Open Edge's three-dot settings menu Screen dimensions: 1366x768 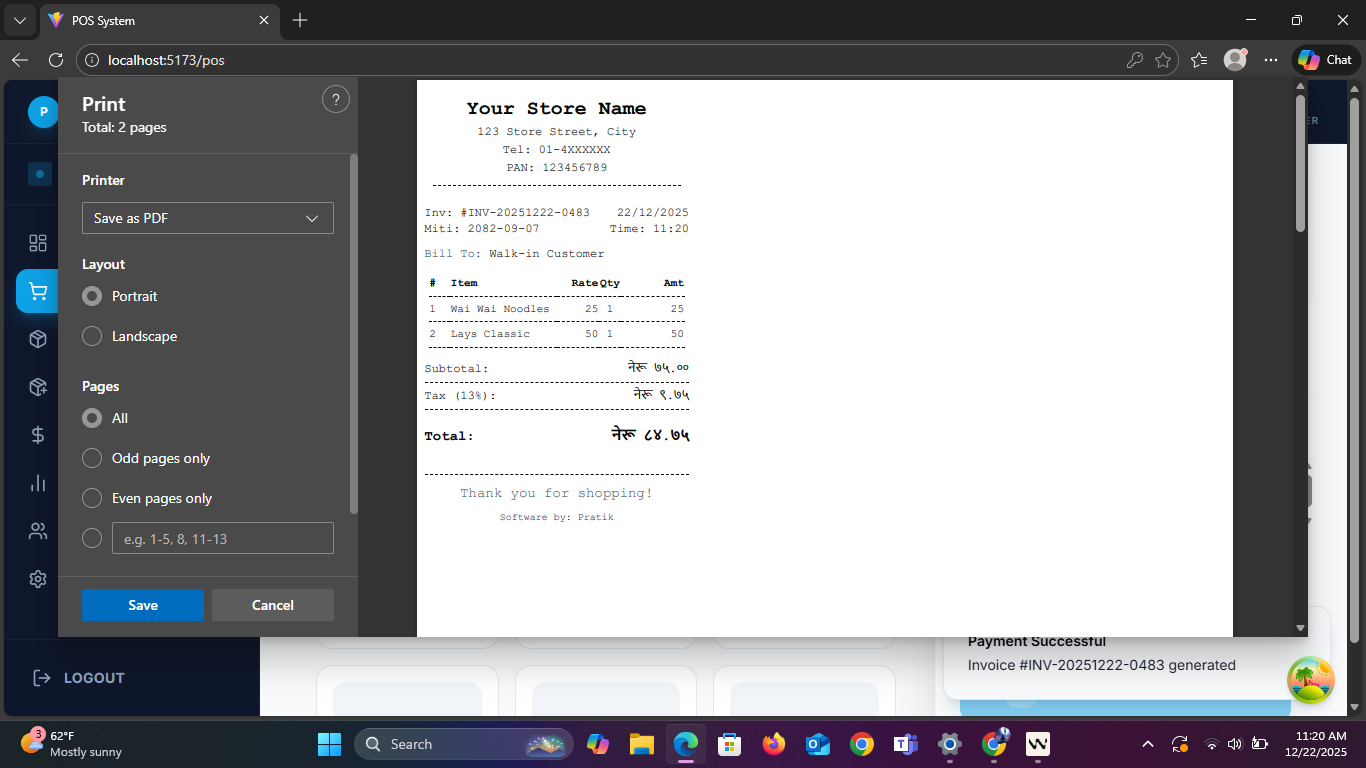[x=1271, y=60]
